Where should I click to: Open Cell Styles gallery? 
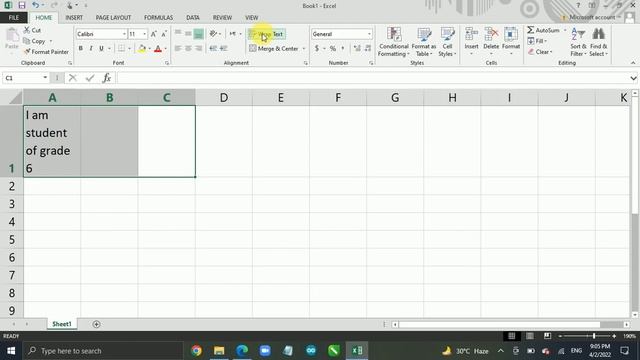[447, 42]
